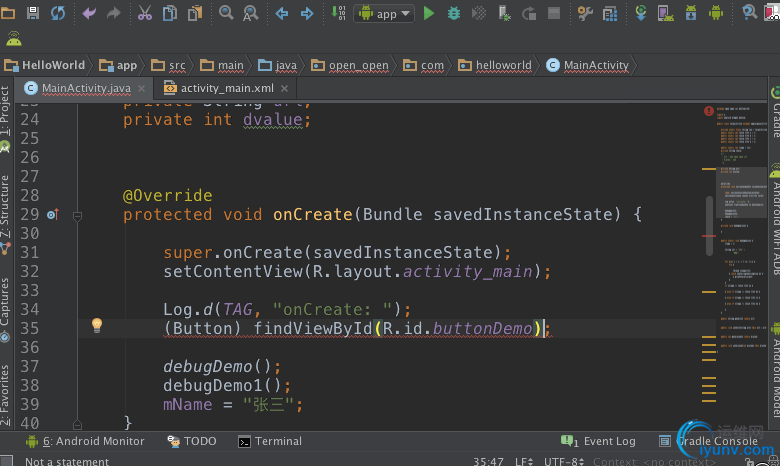Close the activity_main.xml tab

(285, 89)
